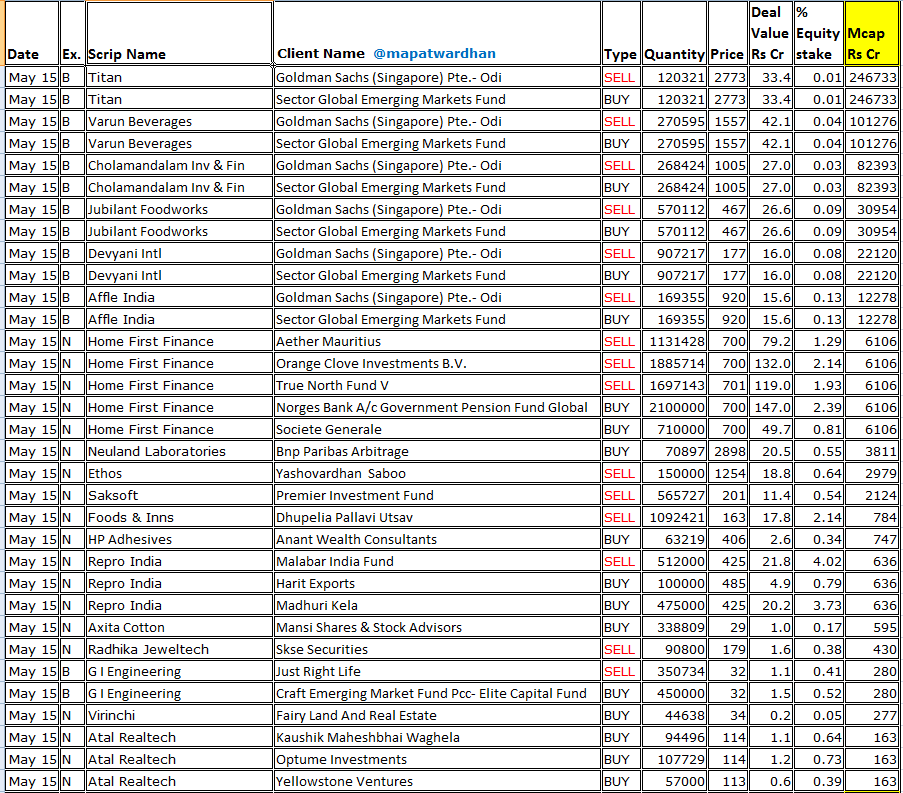The image size is (903, 793).
Task: Select the Virinchi scrip cell
Action: (x=179, y=715)
